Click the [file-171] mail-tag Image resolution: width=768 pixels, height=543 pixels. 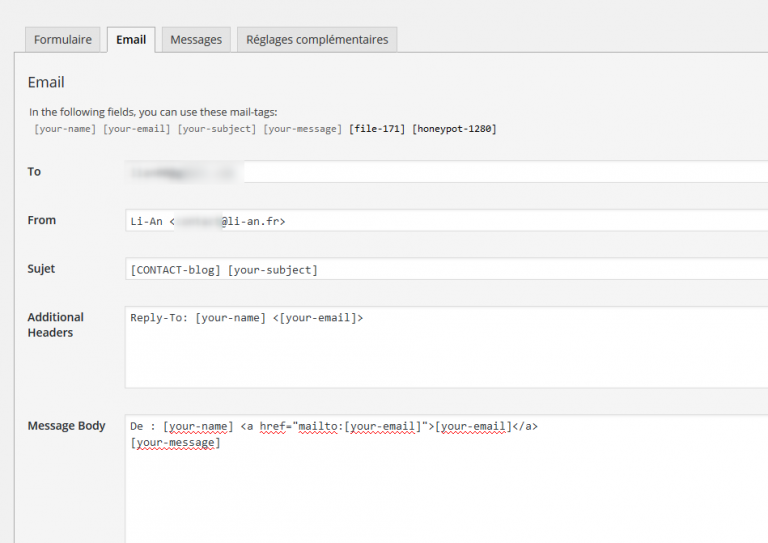coord(377,129)
